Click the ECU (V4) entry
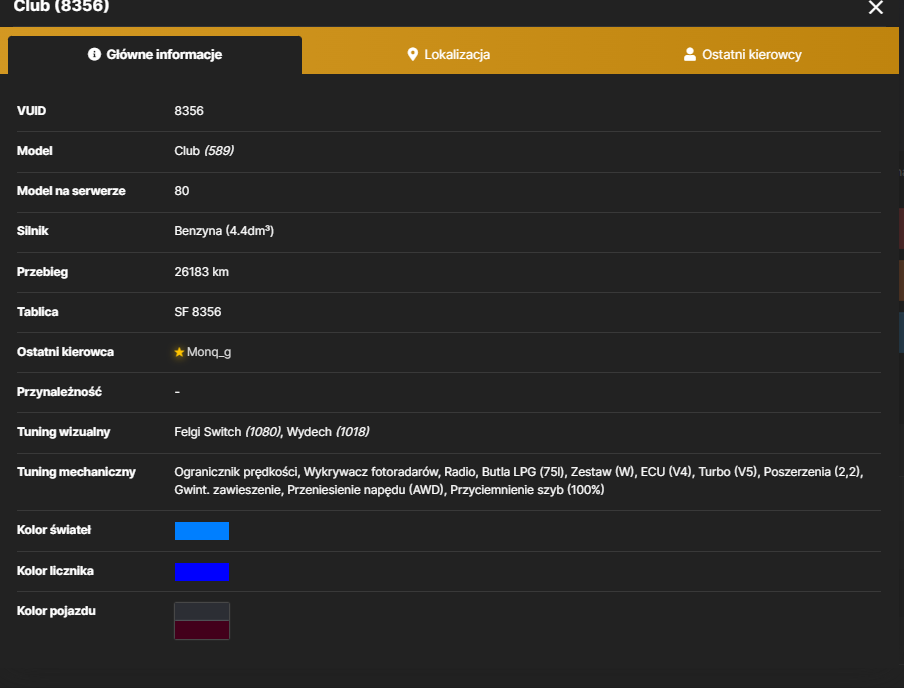Screen dimensions: 904x688 click(x=666, y=472)
